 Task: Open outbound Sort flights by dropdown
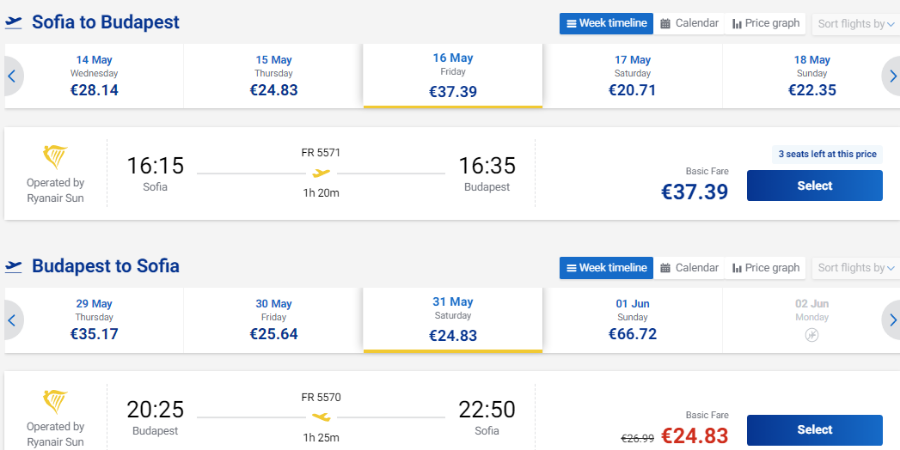[856, 24]
